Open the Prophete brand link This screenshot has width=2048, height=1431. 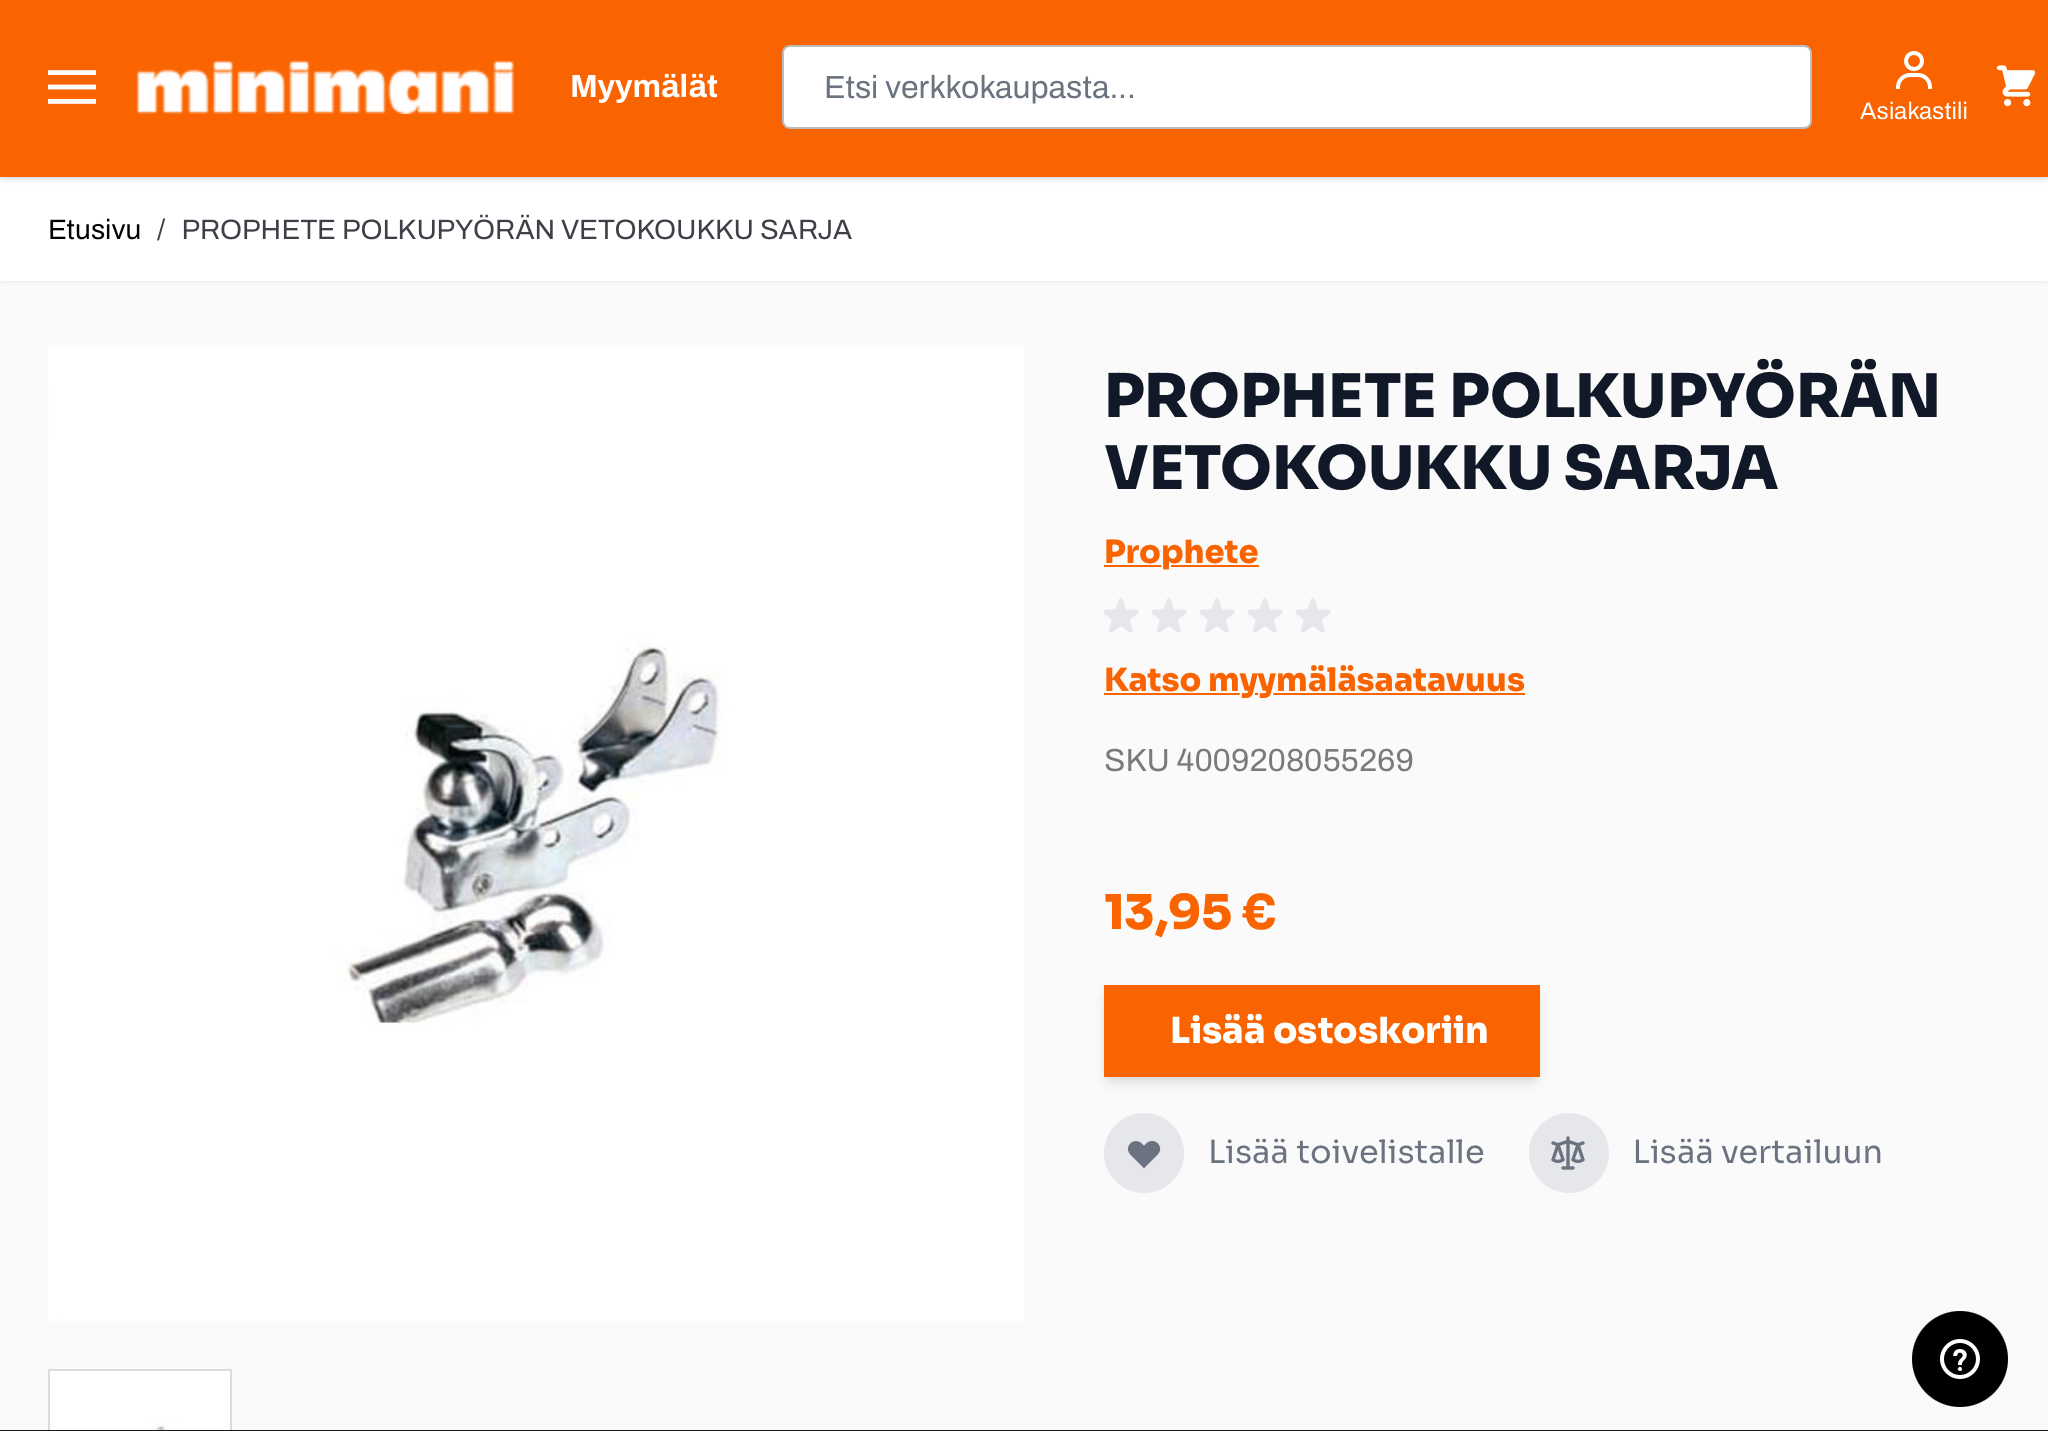[x=1181, y=552]
